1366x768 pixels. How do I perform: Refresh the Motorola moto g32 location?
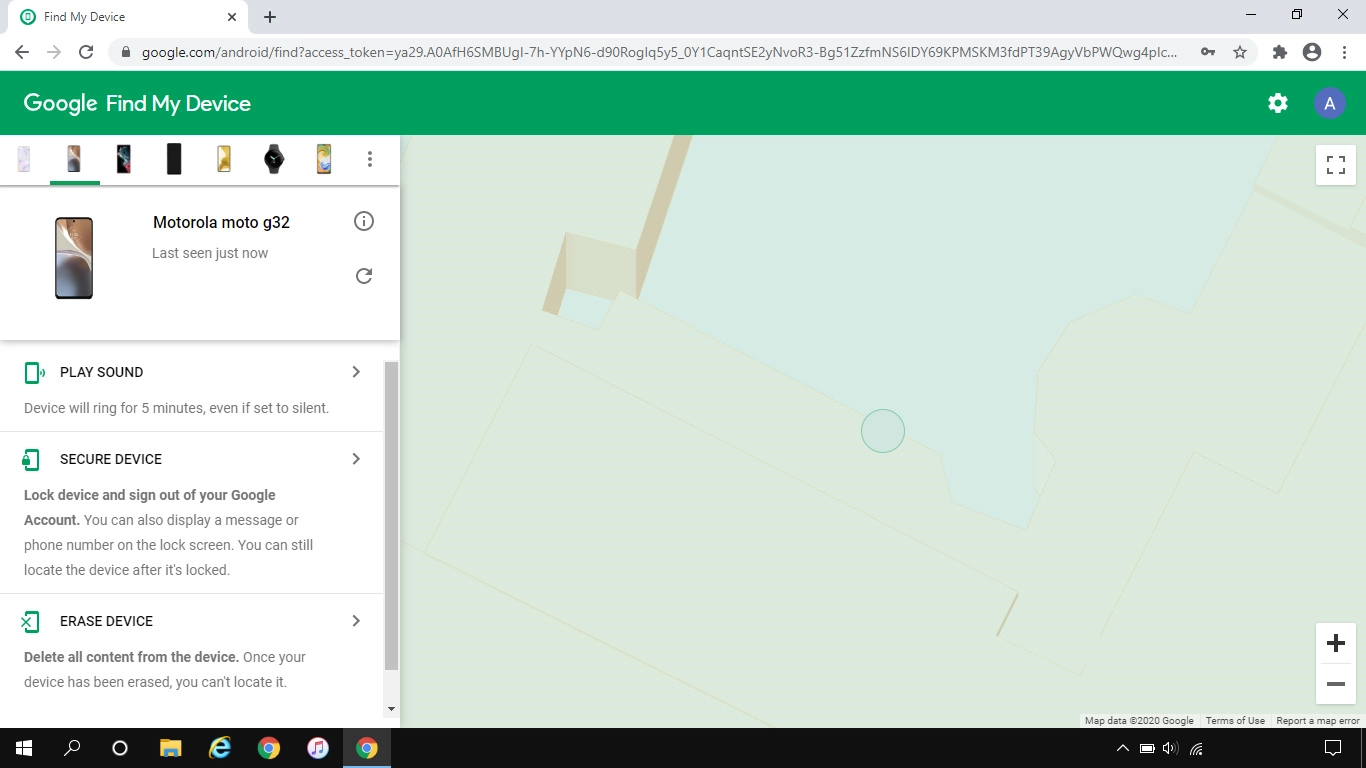[364, 276]
